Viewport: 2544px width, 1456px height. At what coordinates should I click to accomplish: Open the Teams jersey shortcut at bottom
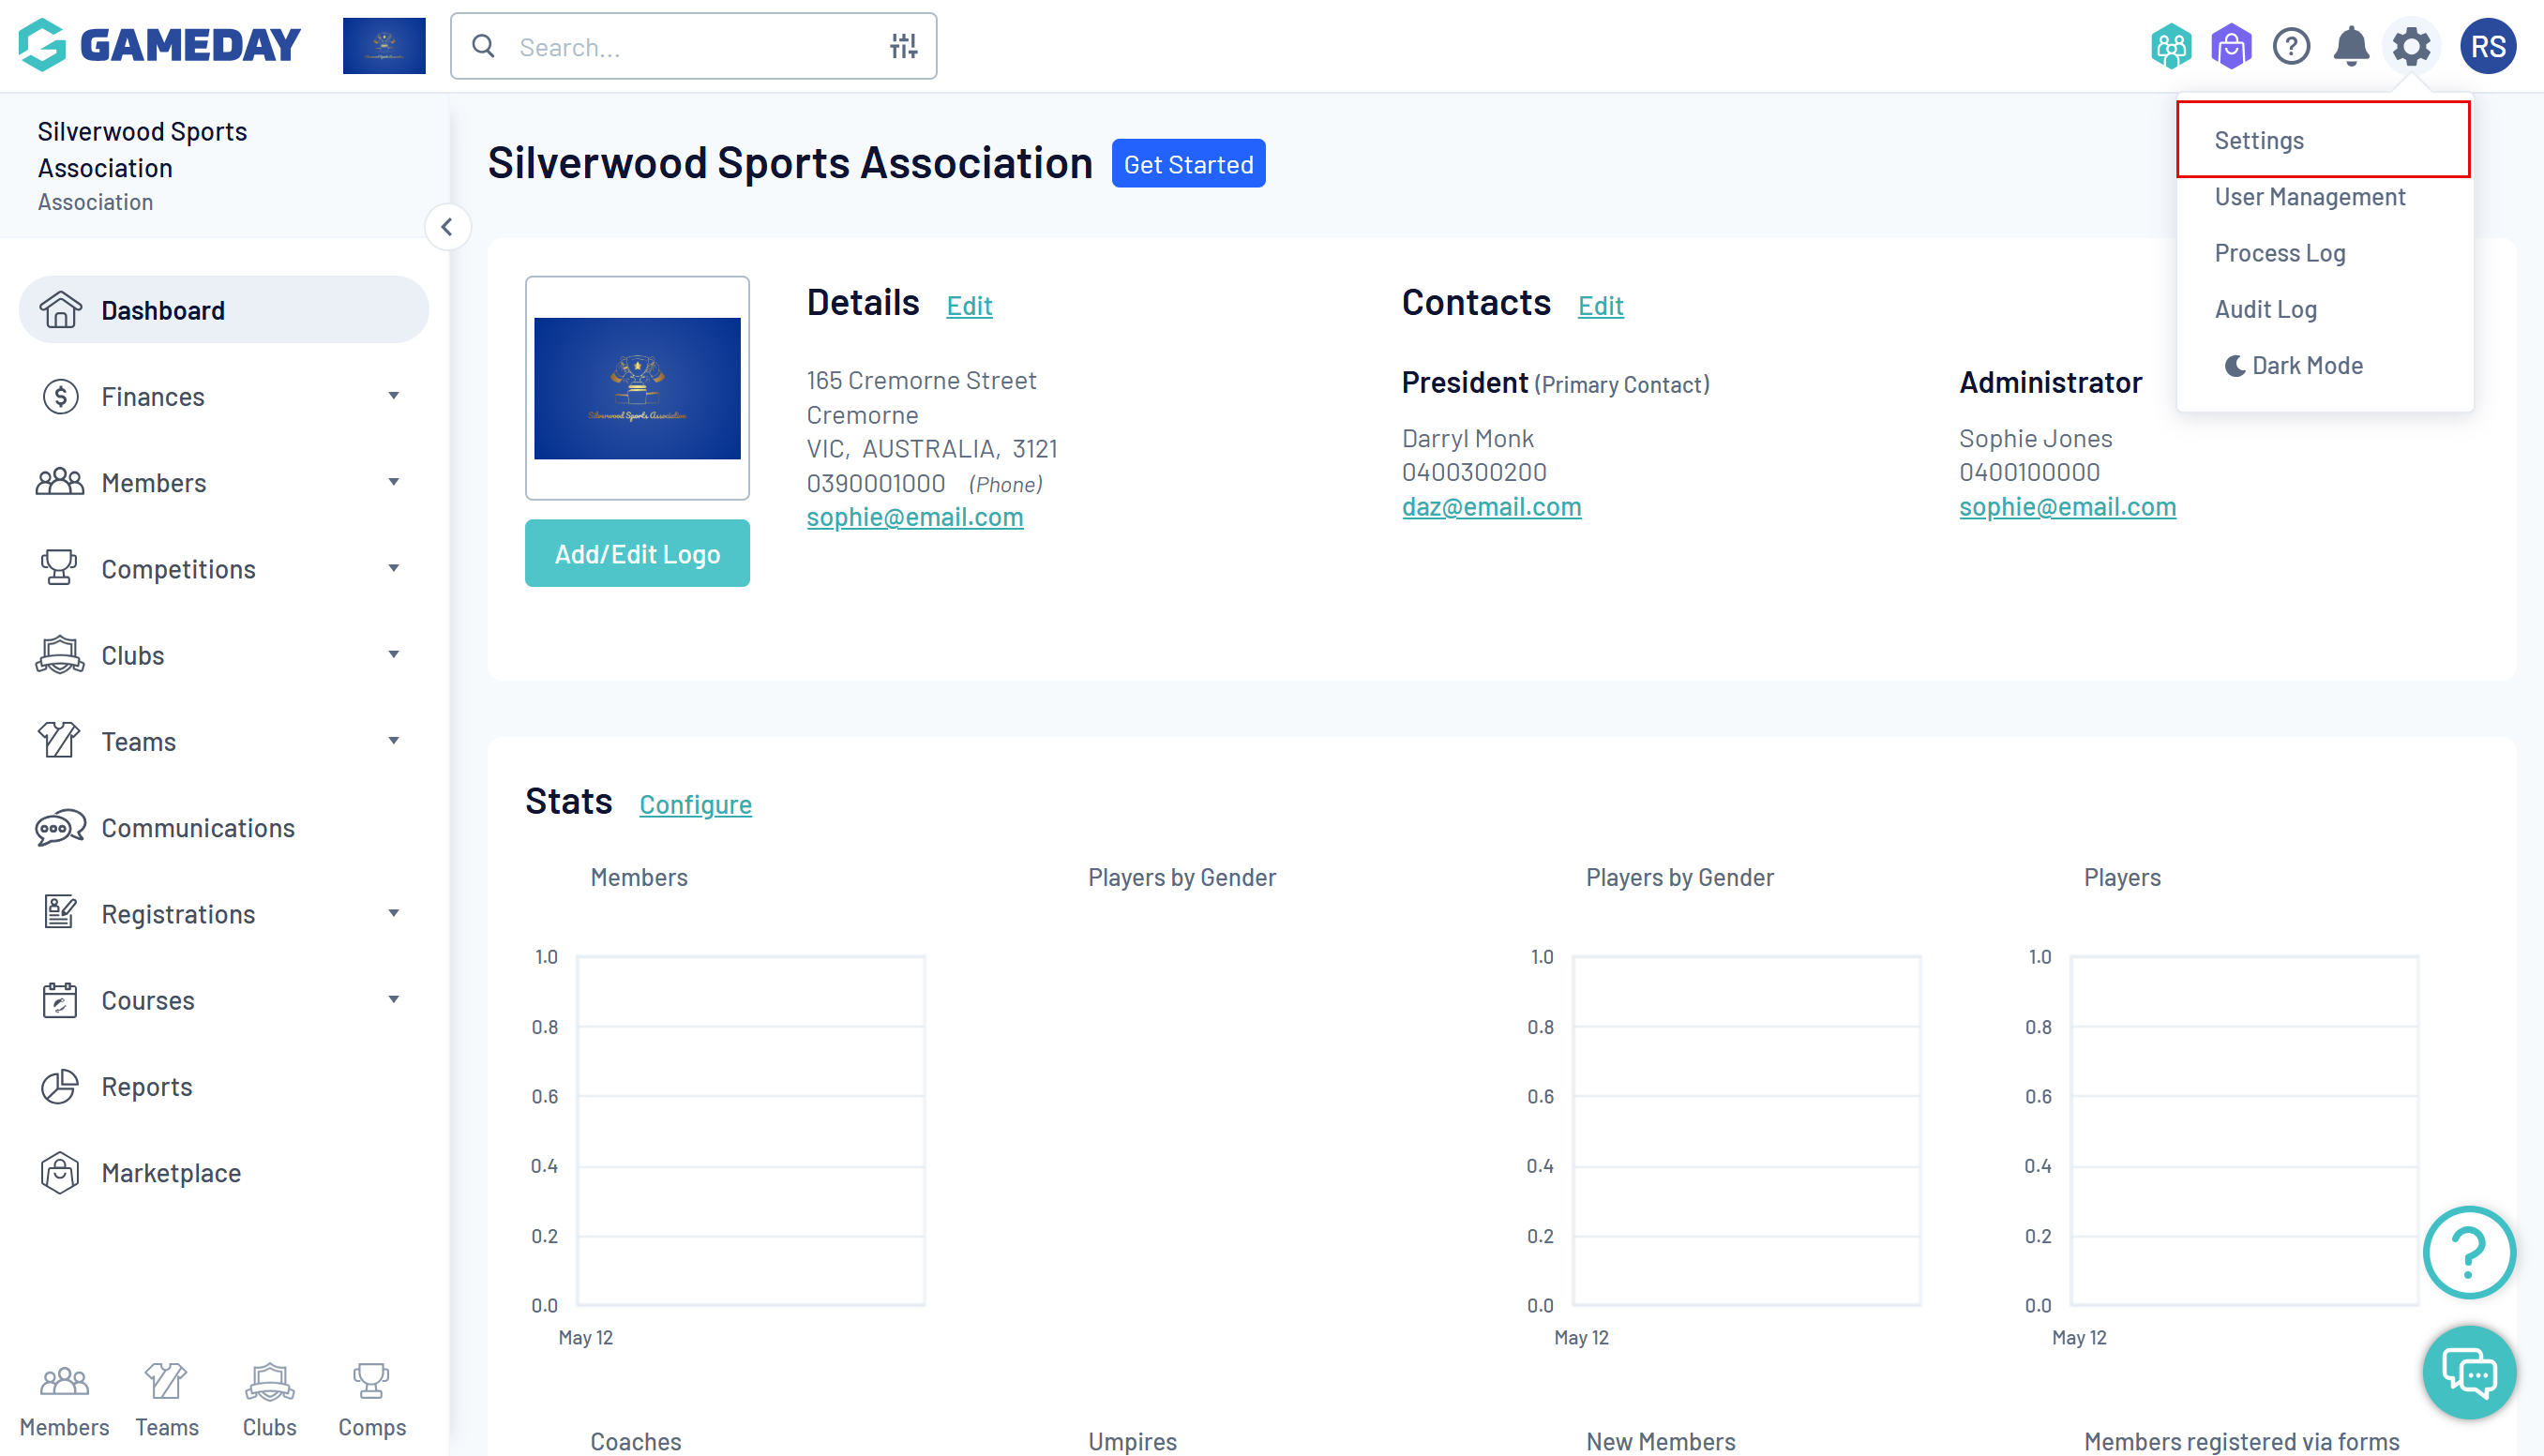[x=167, y=1400]
